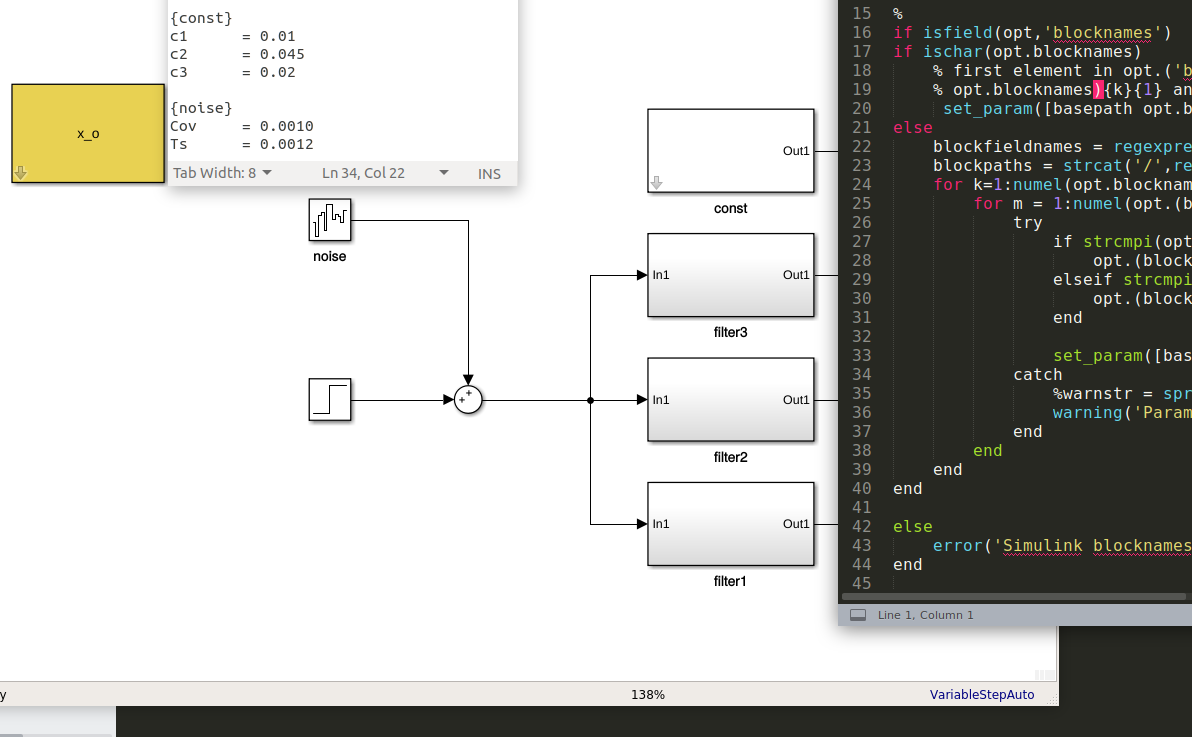1192x737 pixels.
Task: Click the horizontal scrollbar of code editor
Action: (x=1013, y=596)
